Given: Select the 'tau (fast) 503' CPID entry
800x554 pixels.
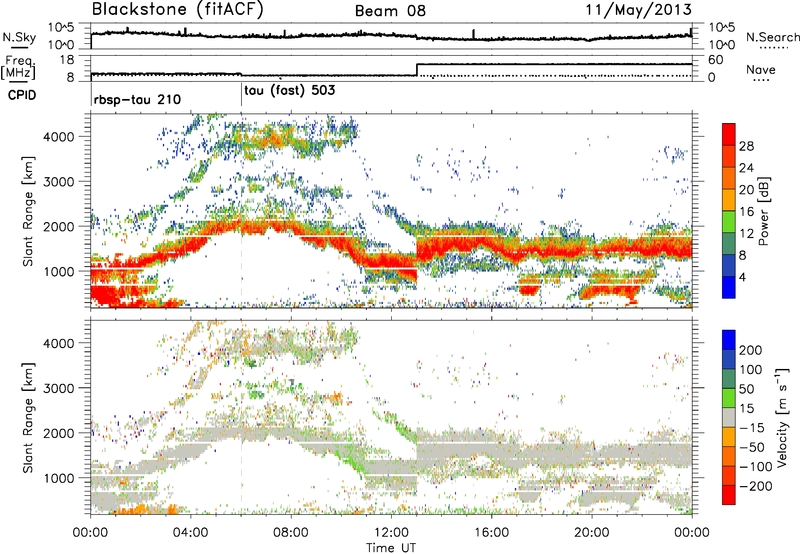Looking at the screenshot, I should point(289,90).
